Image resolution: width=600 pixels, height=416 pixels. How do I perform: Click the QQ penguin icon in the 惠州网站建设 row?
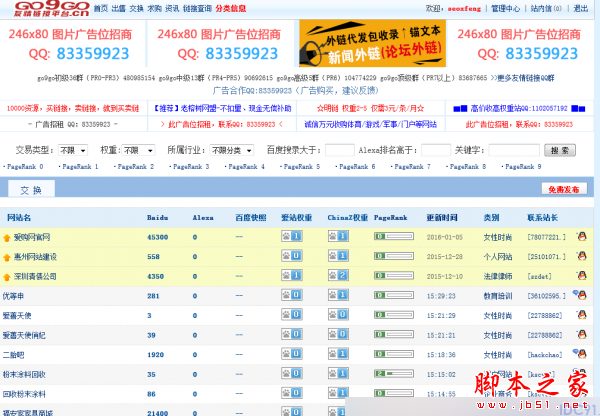pyautogui.click(x=582, y=256)
